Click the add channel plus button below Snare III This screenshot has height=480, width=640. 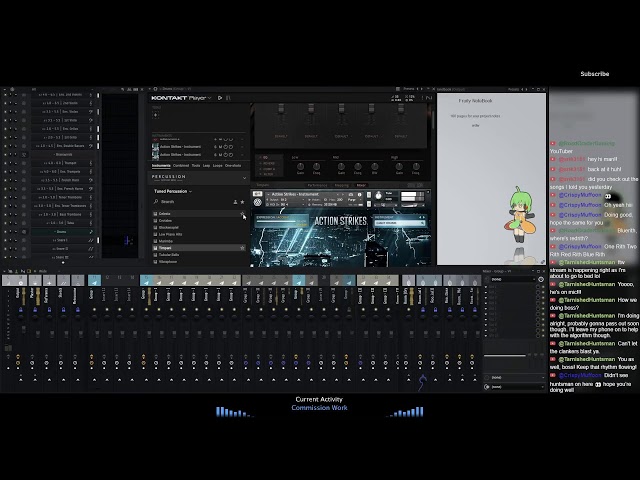63,263
